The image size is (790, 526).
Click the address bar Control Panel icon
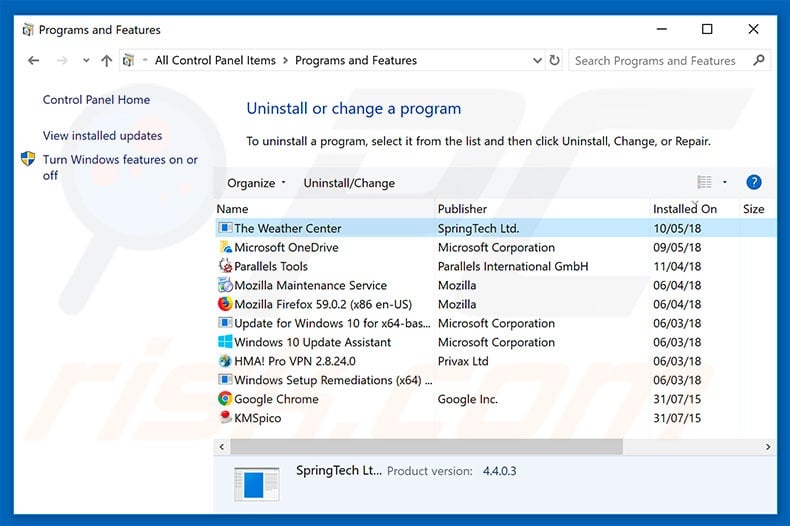pos(128,60)
